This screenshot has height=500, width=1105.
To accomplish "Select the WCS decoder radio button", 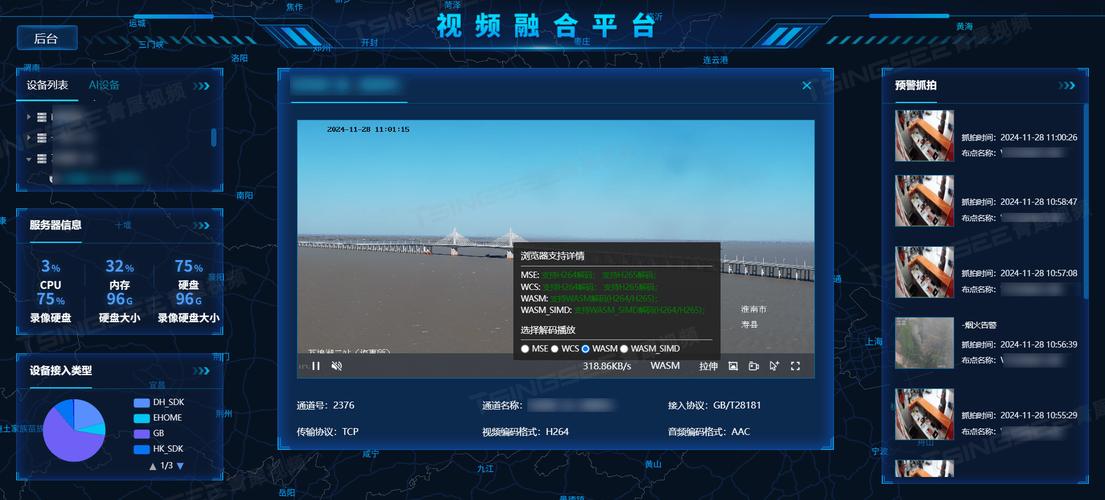I will tap(555, 349).
